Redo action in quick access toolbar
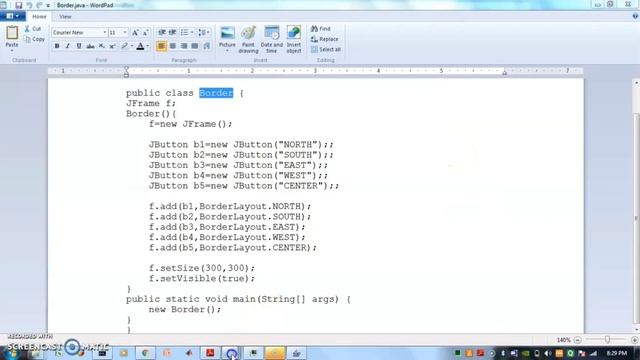This screenshot has height=360, width=640. tap(39, 5)
